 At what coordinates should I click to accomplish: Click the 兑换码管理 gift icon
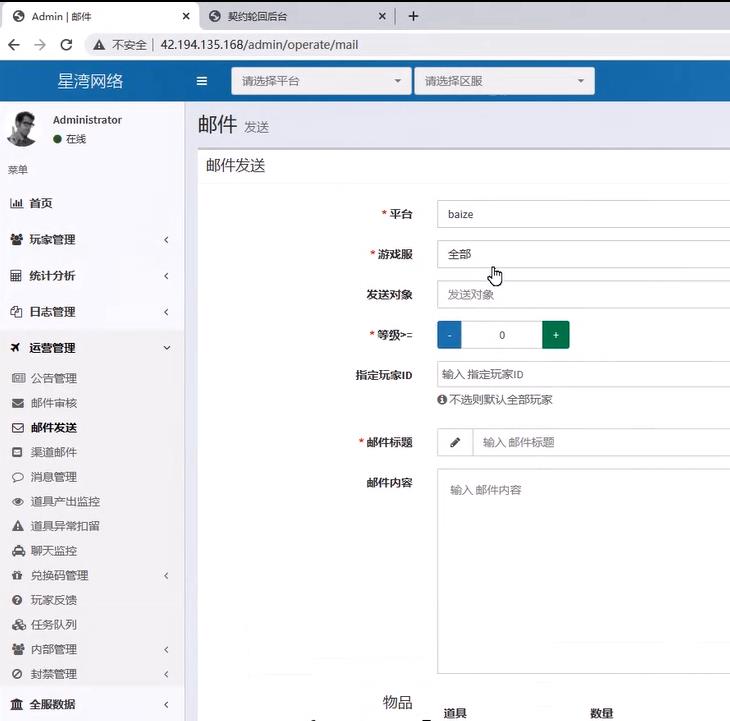(17, 575)
